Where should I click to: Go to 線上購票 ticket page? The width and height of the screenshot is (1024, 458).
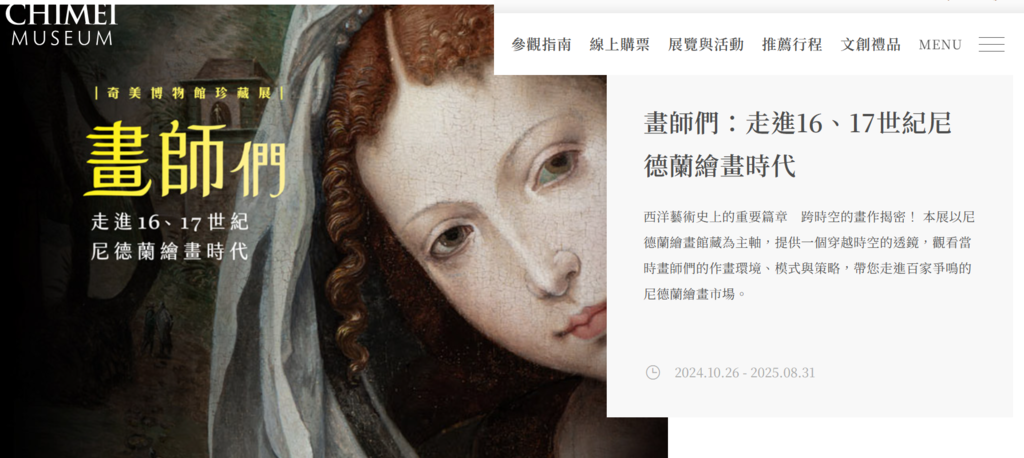pos(619,44)
